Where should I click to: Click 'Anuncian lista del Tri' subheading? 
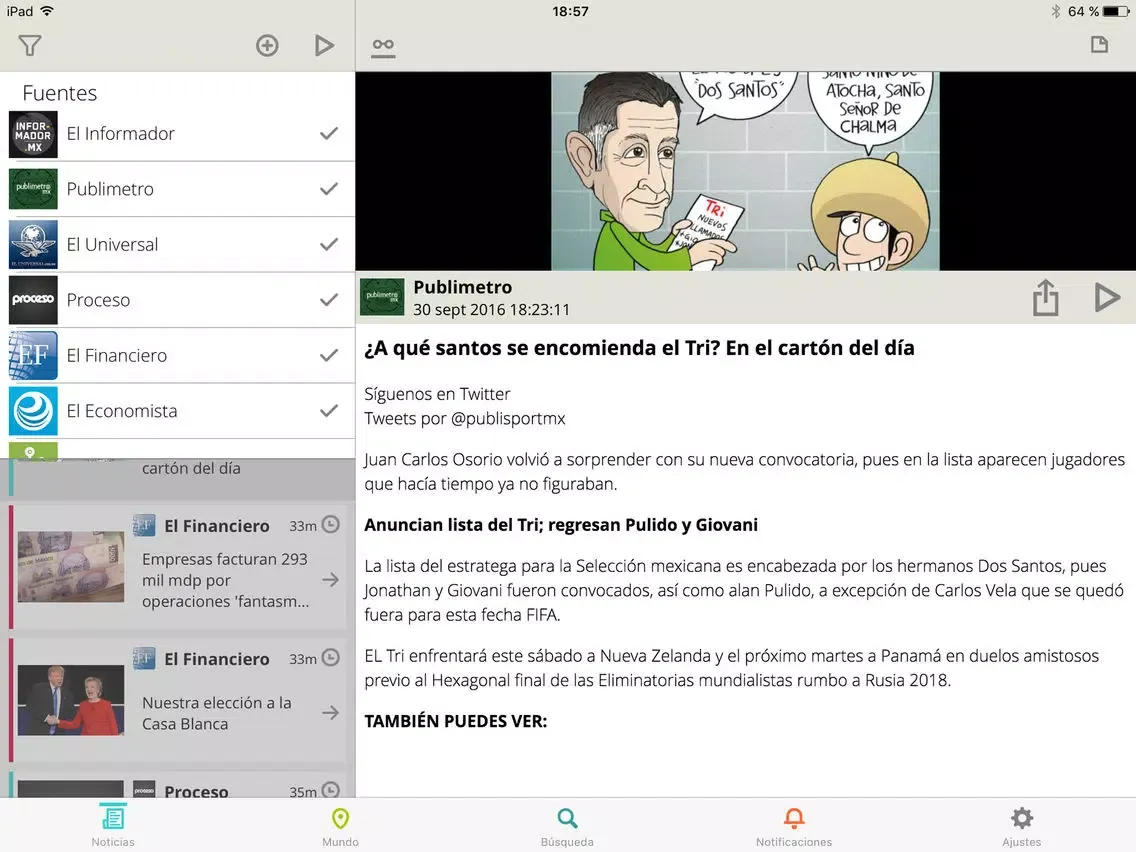[561, 525]
